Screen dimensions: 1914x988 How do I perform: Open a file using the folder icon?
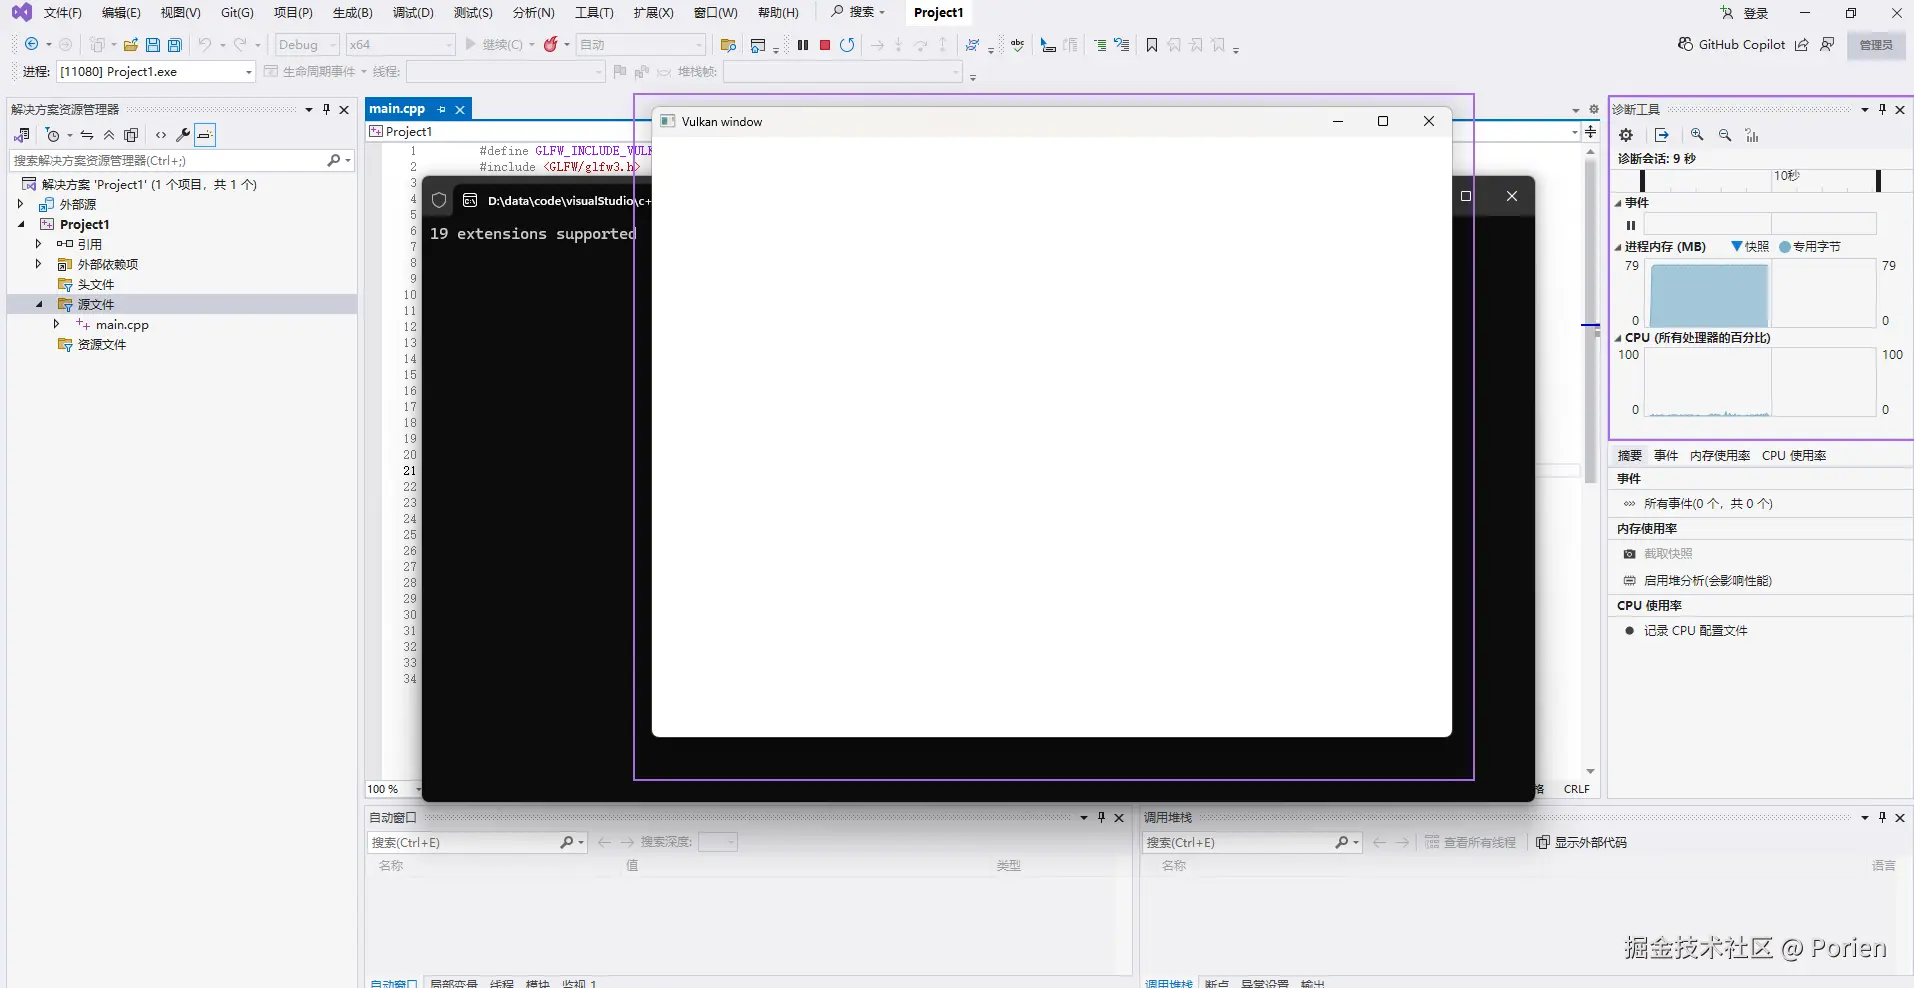pyautogui.click(x=131, y=45)
